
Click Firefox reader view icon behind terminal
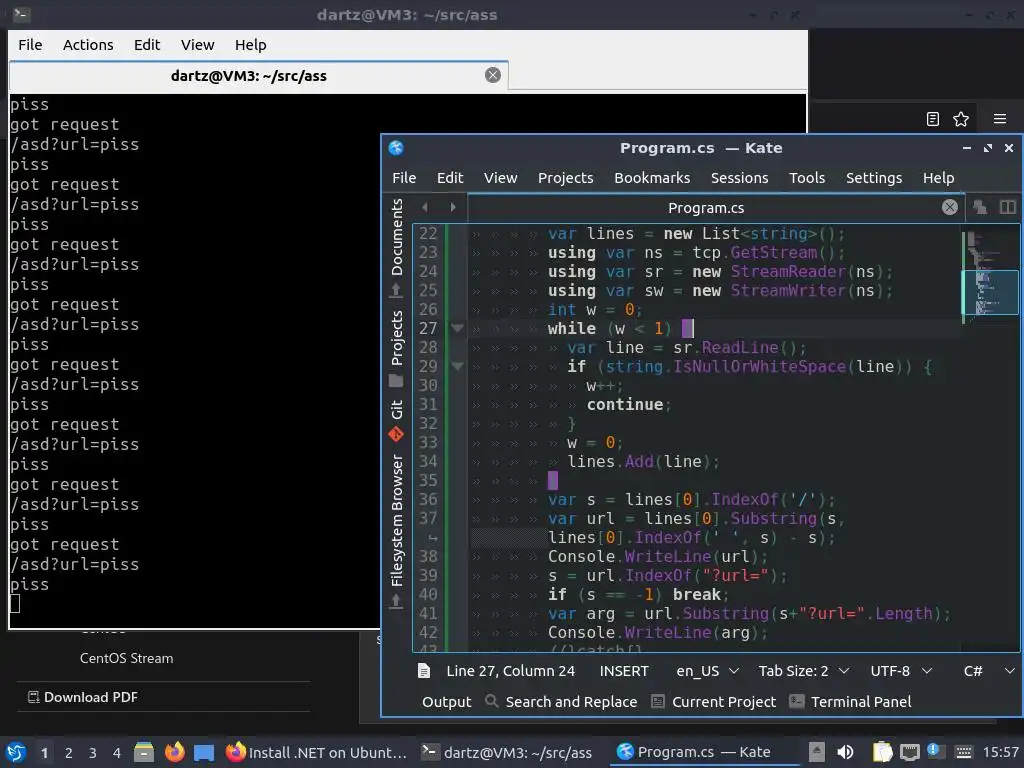pos(933,119)
